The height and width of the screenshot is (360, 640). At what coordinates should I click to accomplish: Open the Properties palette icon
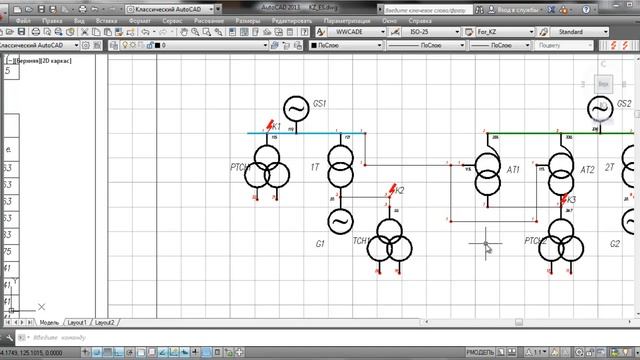[x=232, y=32]
